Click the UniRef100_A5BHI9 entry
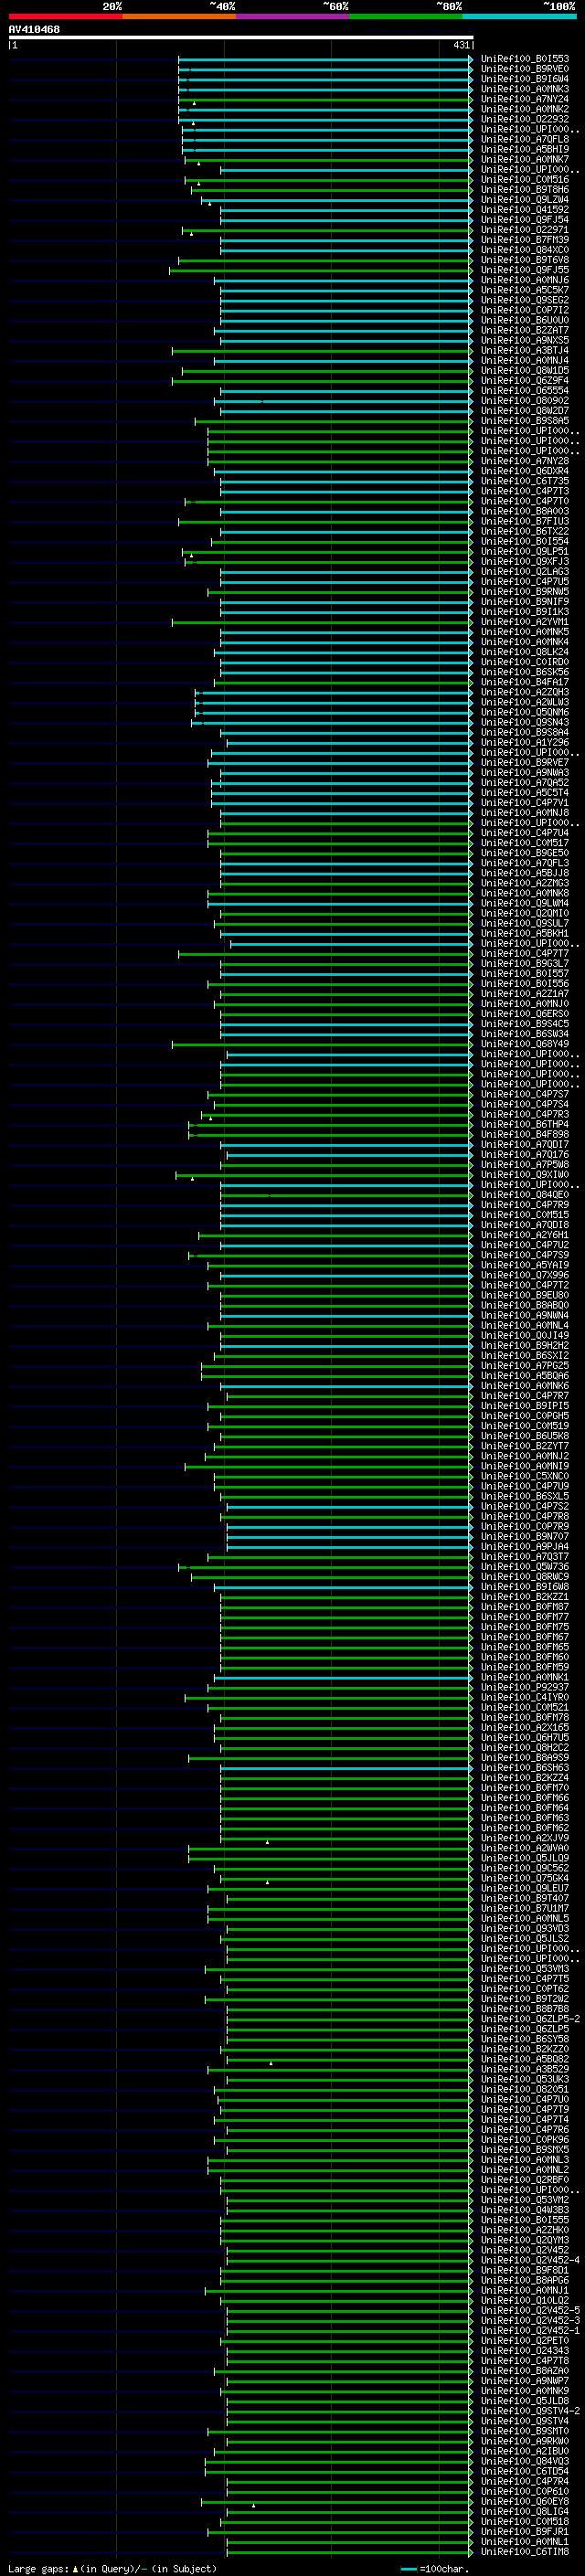This screenshot has height=2576, width=585. coord(524,150)
